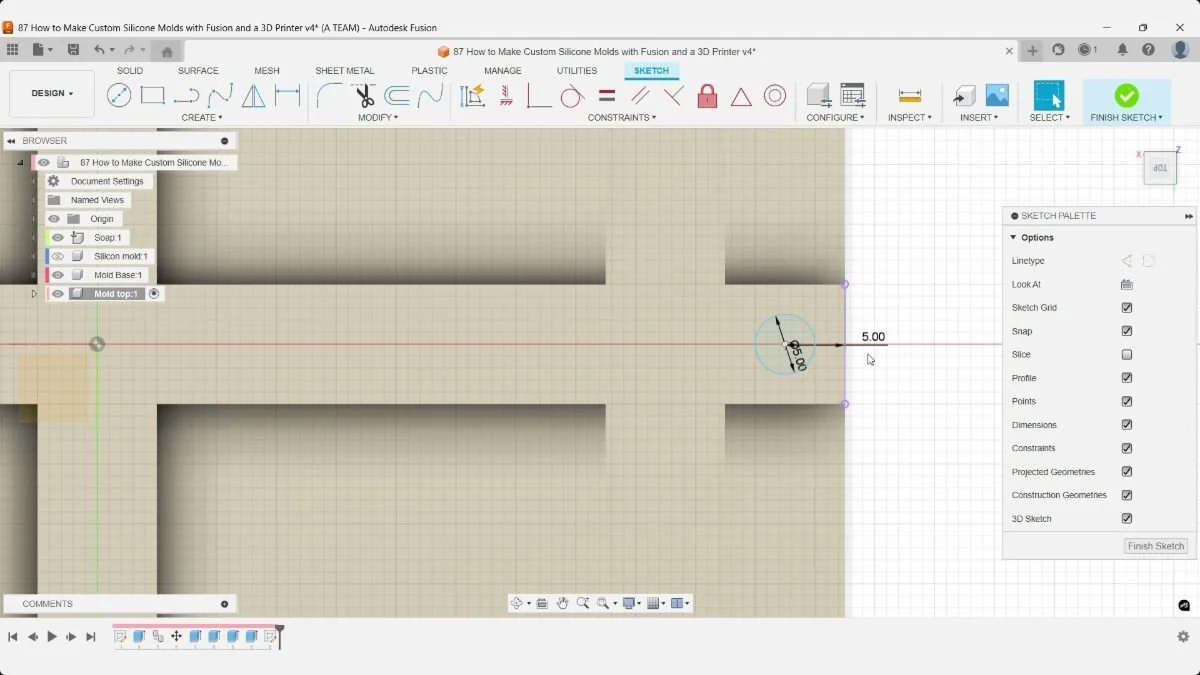
Task: Toggle the Projected Geometries checkbox
Action: point(1127,472)
